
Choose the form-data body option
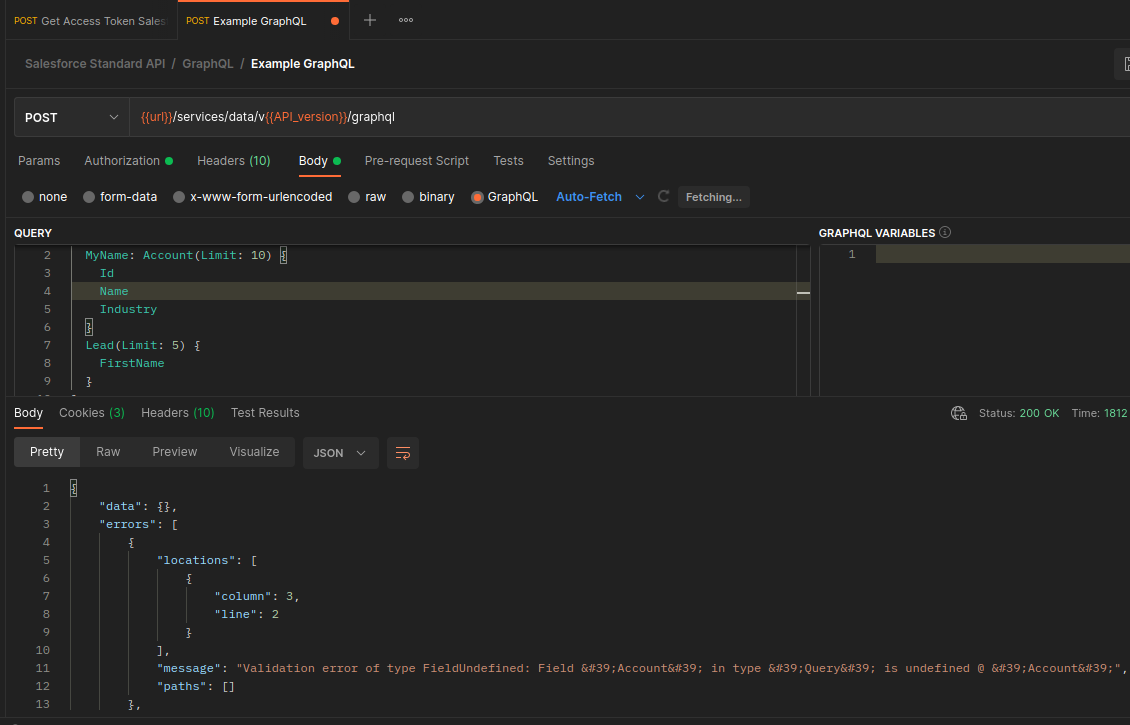point(89,197)
